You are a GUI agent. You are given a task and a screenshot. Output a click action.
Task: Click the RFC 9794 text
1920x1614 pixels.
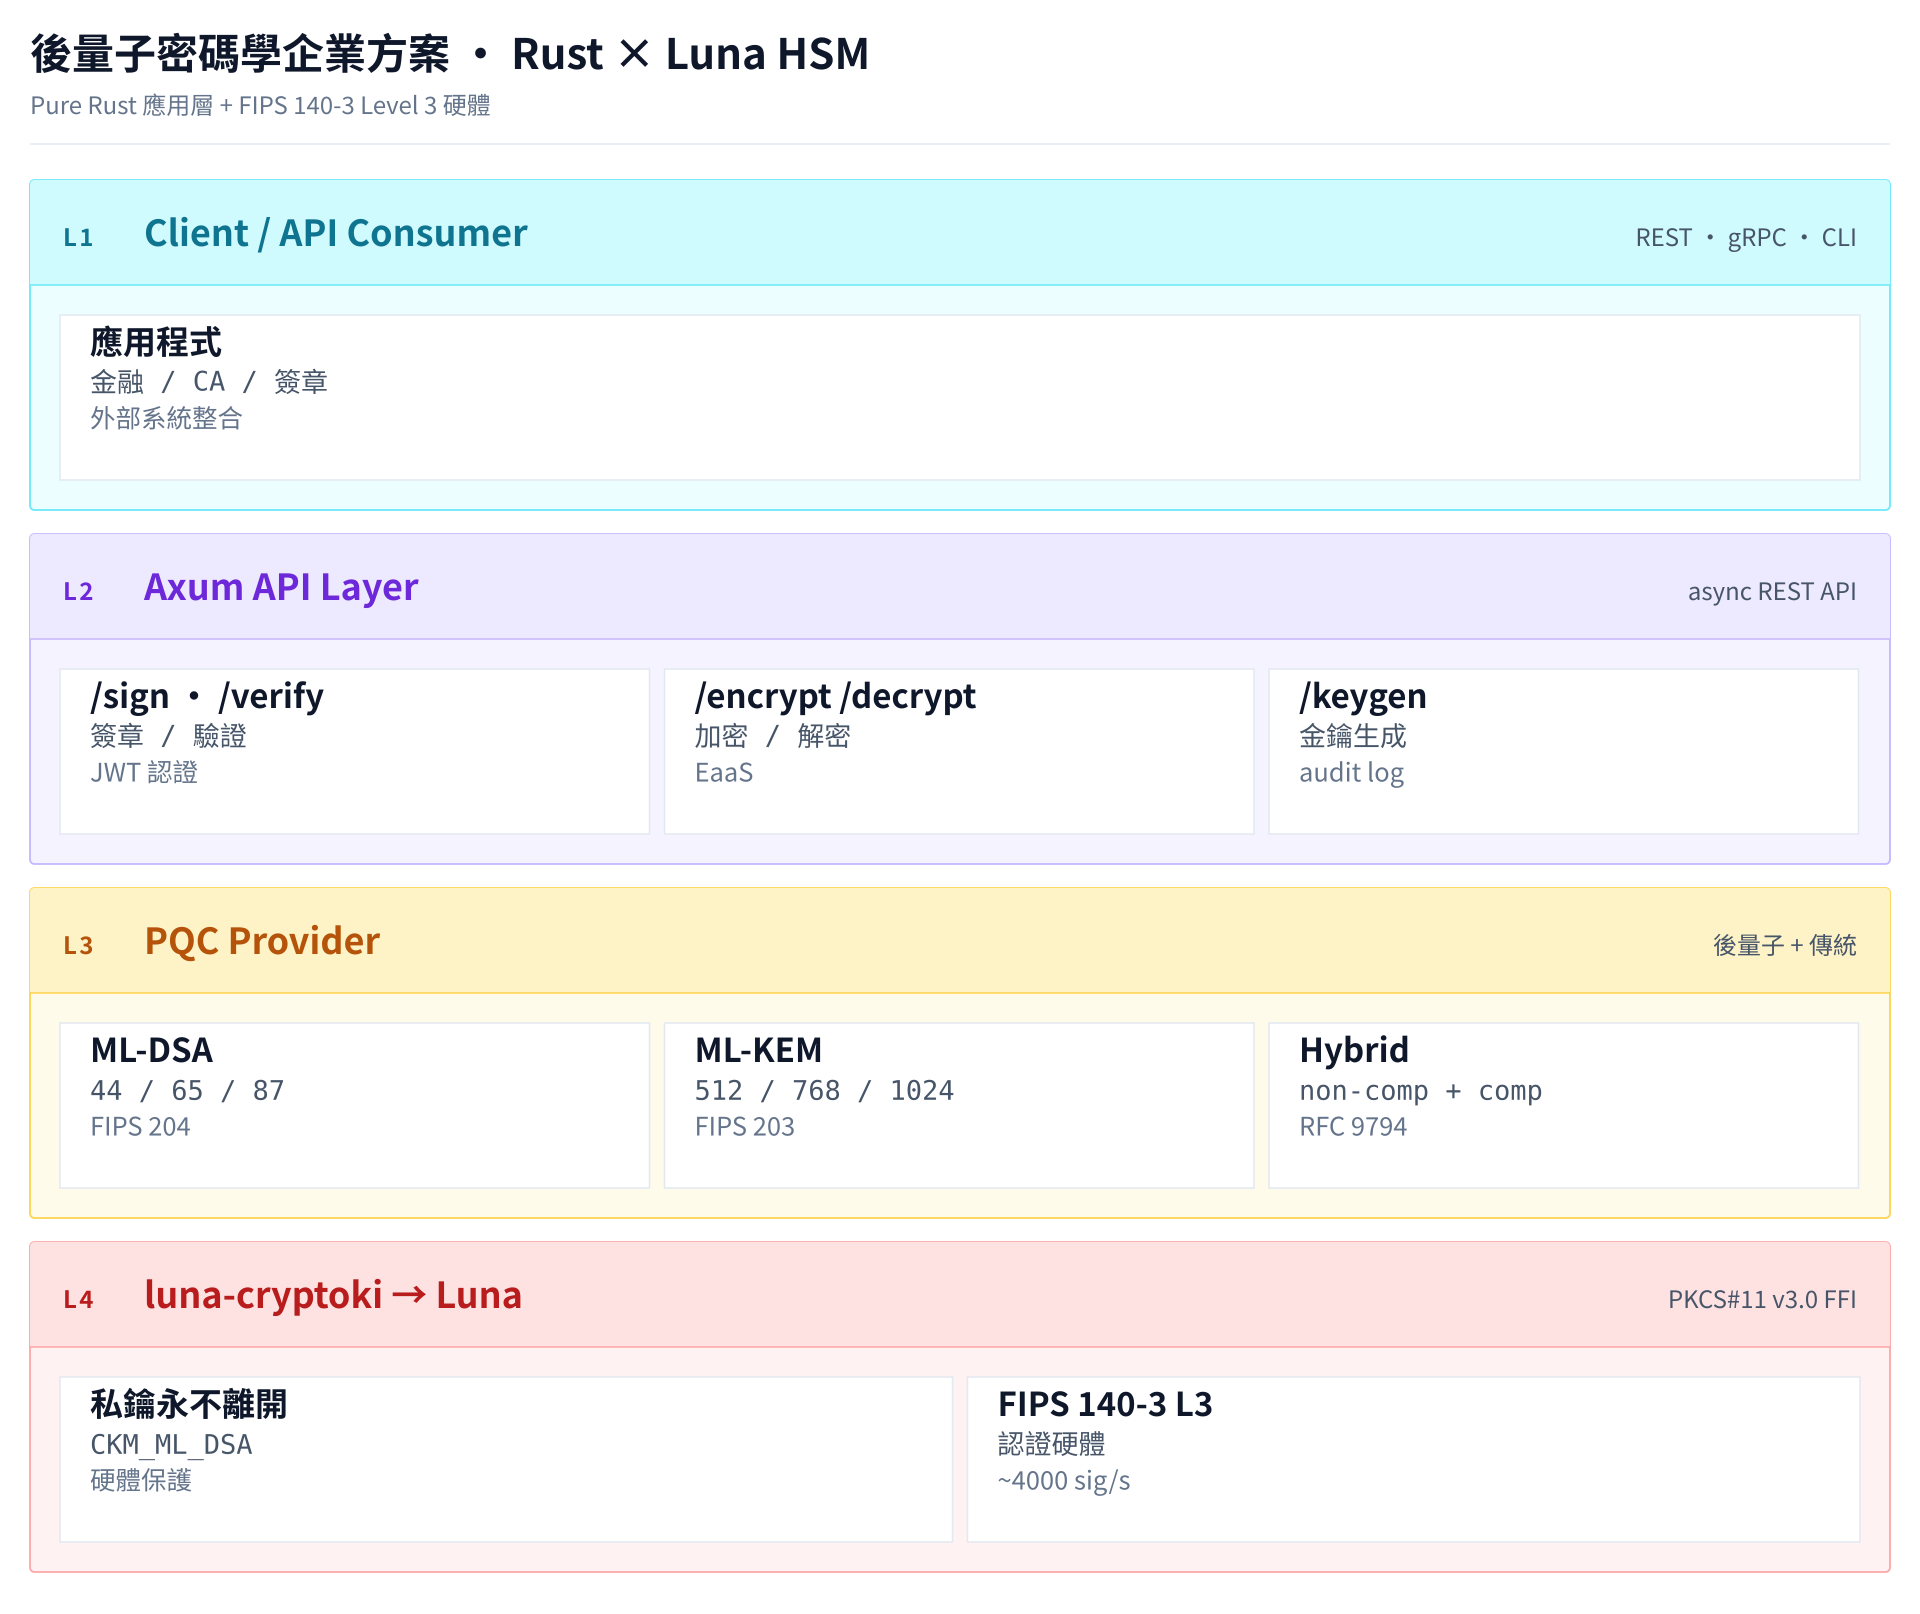1353,1127
